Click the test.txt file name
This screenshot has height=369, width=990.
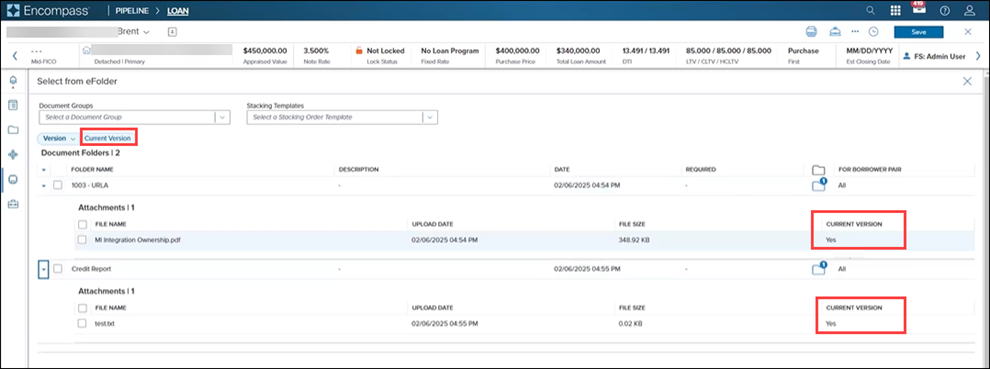(x=105, y=324)
